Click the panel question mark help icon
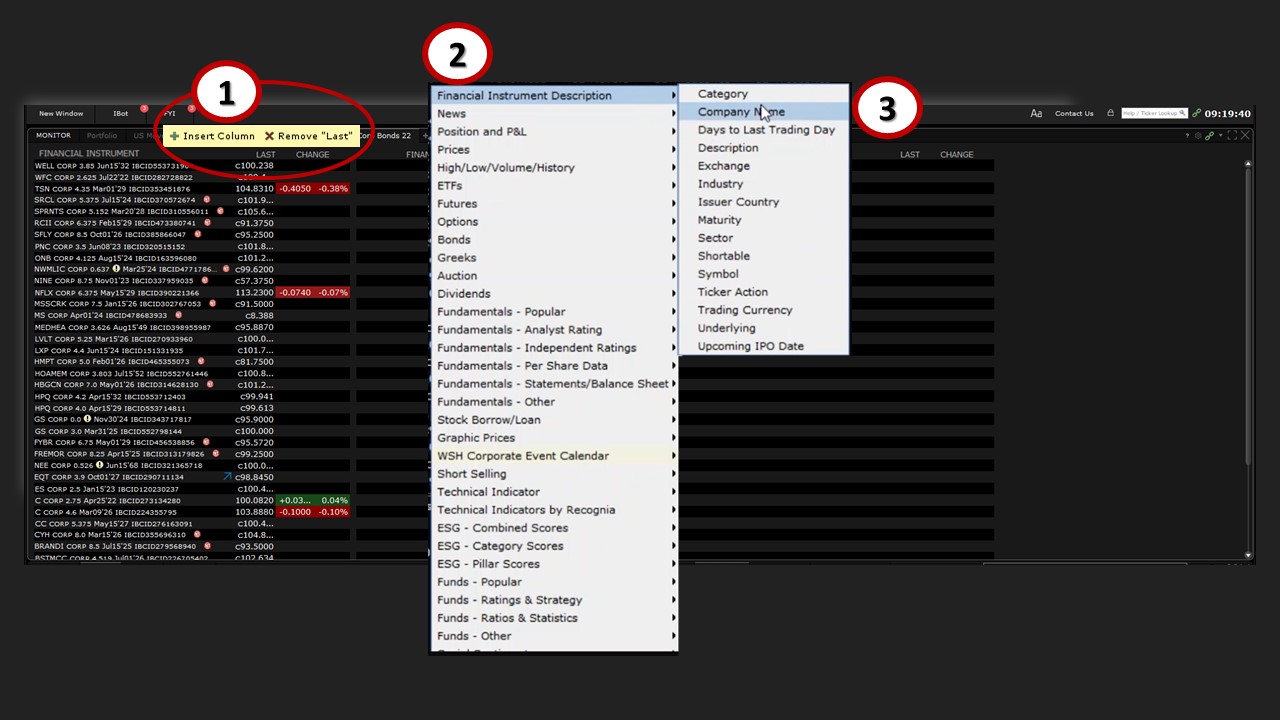The height and width of the screenshot is (720, 1280). (x=1188, y=136)
